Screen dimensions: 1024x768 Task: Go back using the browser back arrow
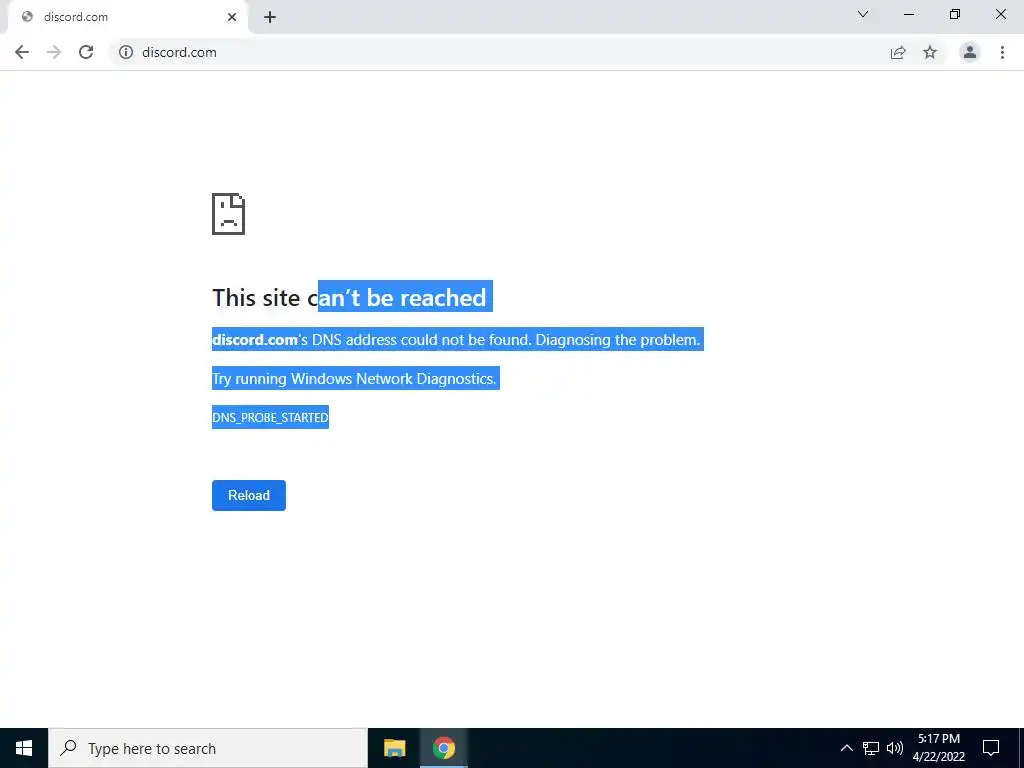pos(22,52)
